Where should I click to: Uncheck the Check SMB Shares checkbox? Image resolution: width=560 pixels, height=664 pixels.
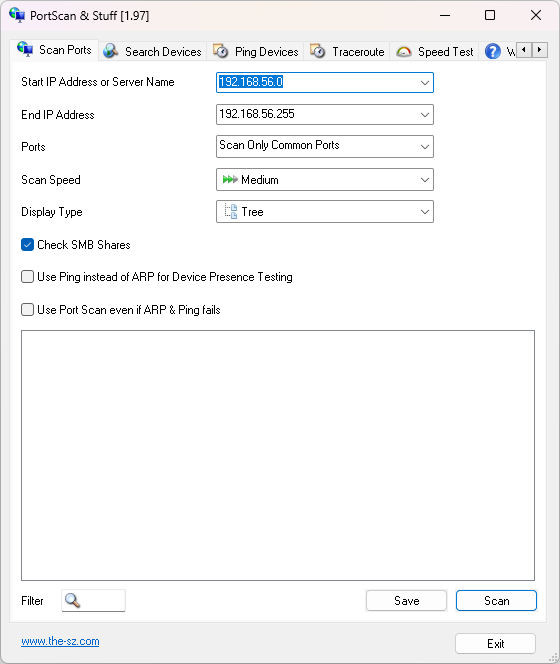[x=28, y=245]
